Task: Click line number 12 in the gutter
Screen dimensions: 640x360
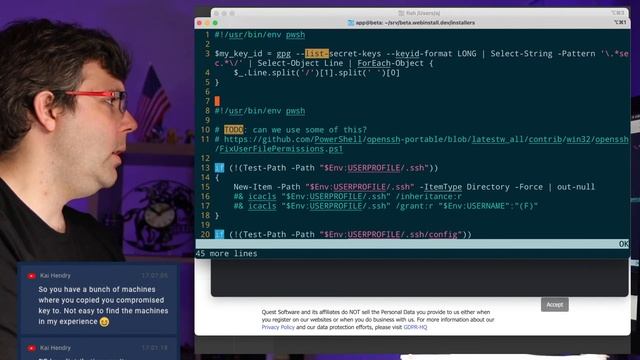Action: pos(205,158)
